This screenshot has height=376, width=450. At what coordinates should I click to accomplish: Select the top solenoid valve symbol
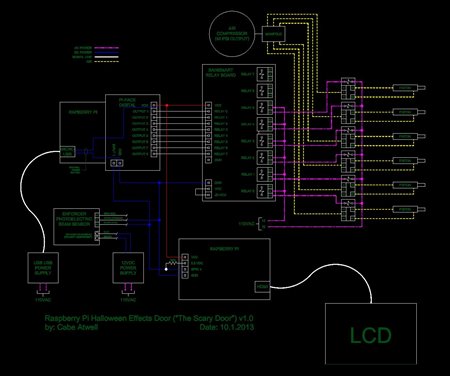348,89
